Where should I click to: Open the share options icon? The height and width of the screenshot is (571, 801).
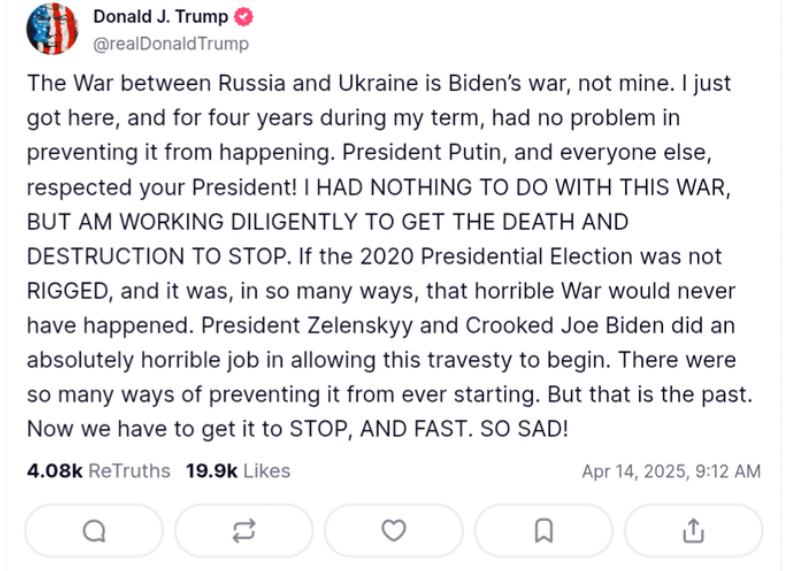tap(693, 531)
